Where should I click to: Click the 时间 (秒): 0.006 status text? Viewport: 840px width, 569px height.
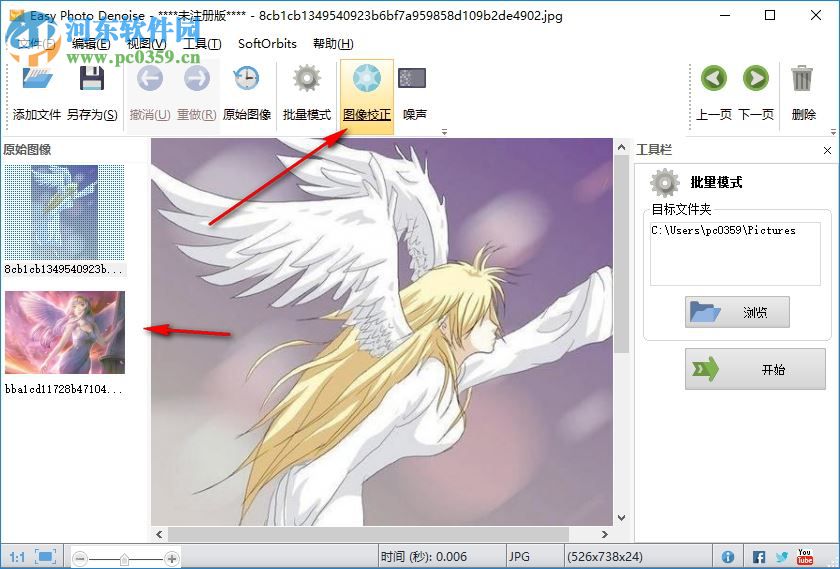[424, 557]
